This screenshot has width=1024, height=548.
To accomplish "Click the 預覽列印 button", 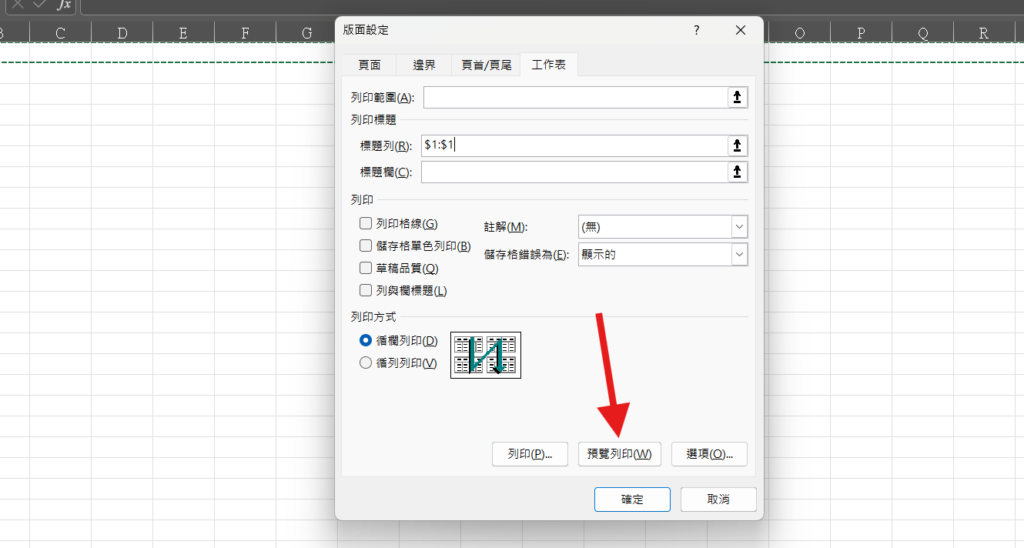I will pyautogui.click(x=620, y=454).
